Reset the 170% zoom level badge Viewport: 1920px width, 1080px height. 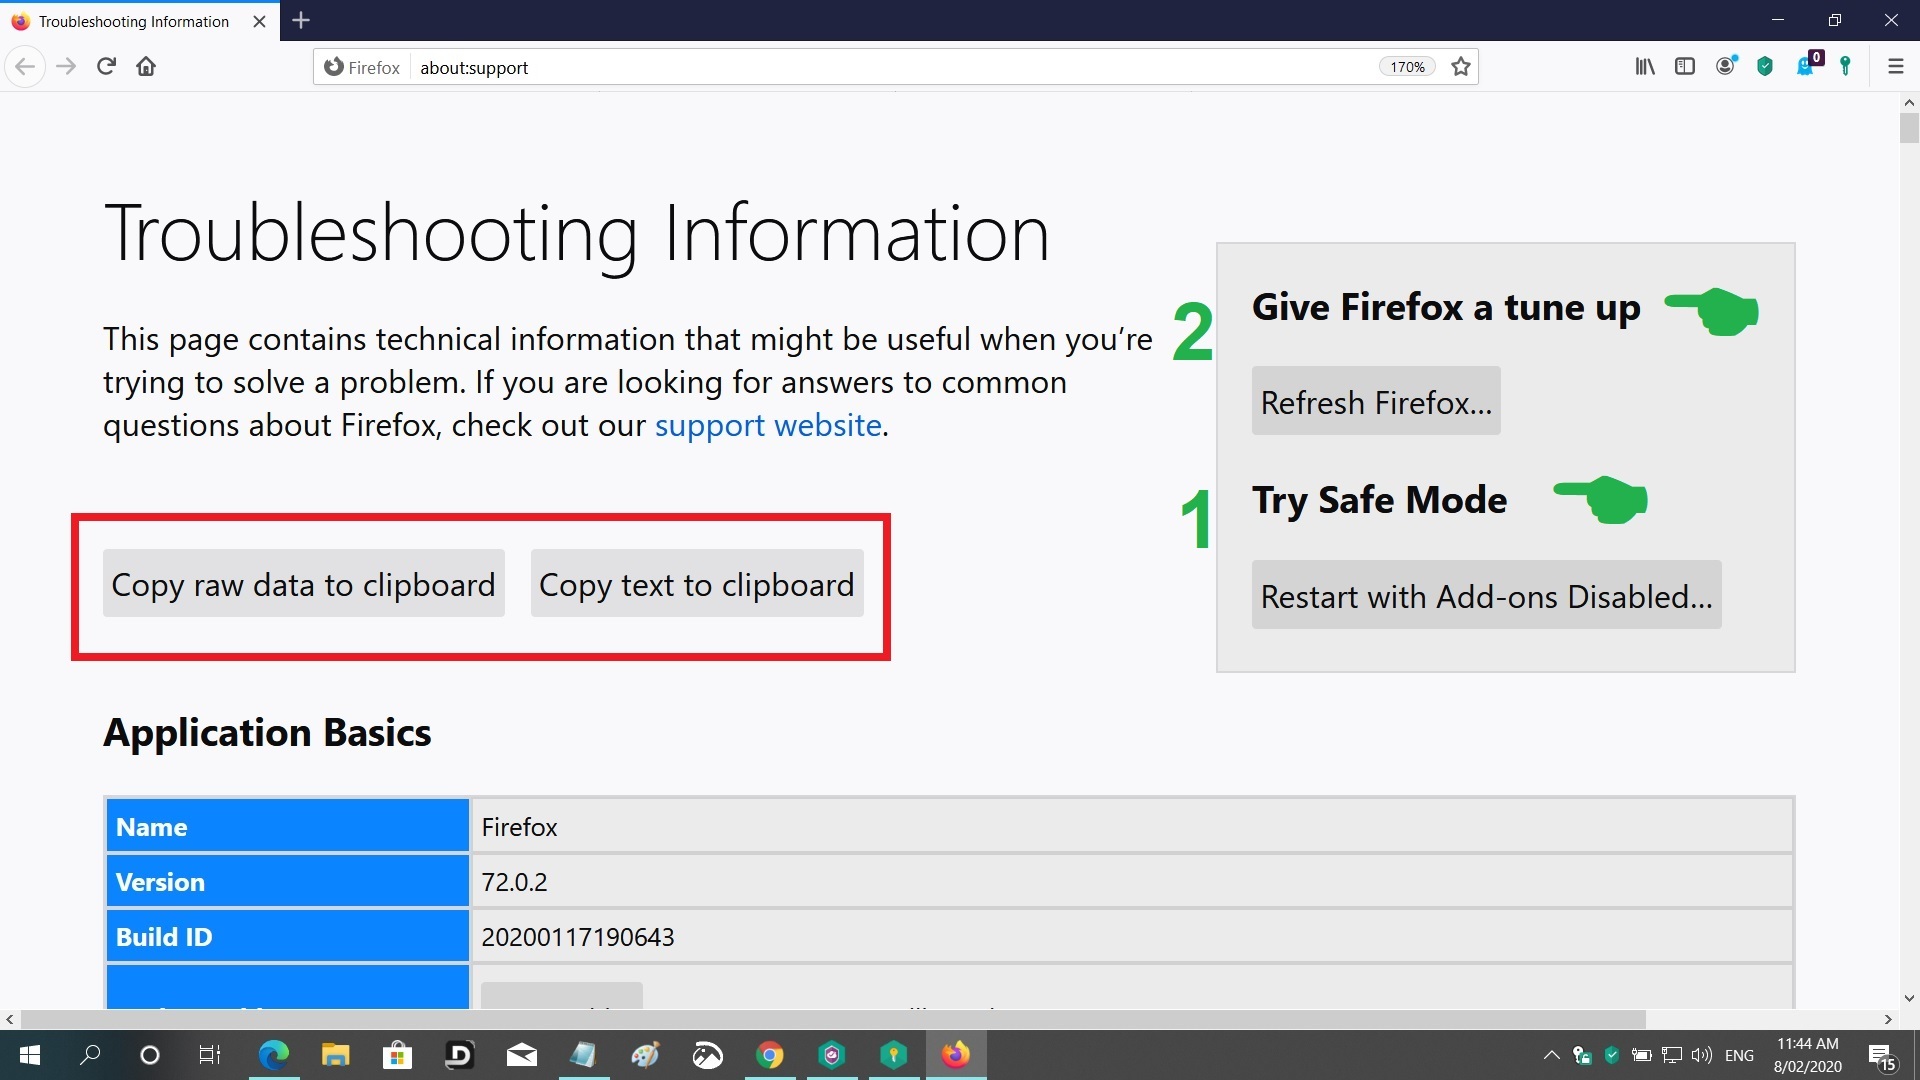[1407, 67]
